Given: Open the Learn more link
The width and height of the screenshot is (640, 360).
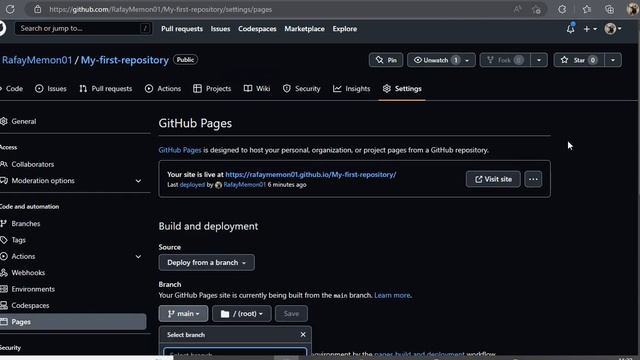Looking at the screenshot, I should (392, 295).
